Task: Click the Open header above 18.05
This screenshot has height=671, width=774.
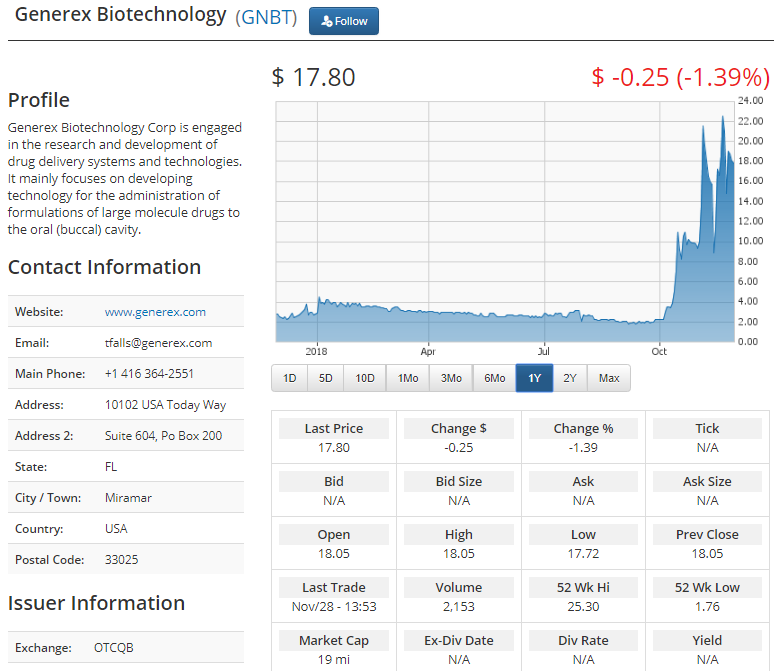Action: [334, 534]
